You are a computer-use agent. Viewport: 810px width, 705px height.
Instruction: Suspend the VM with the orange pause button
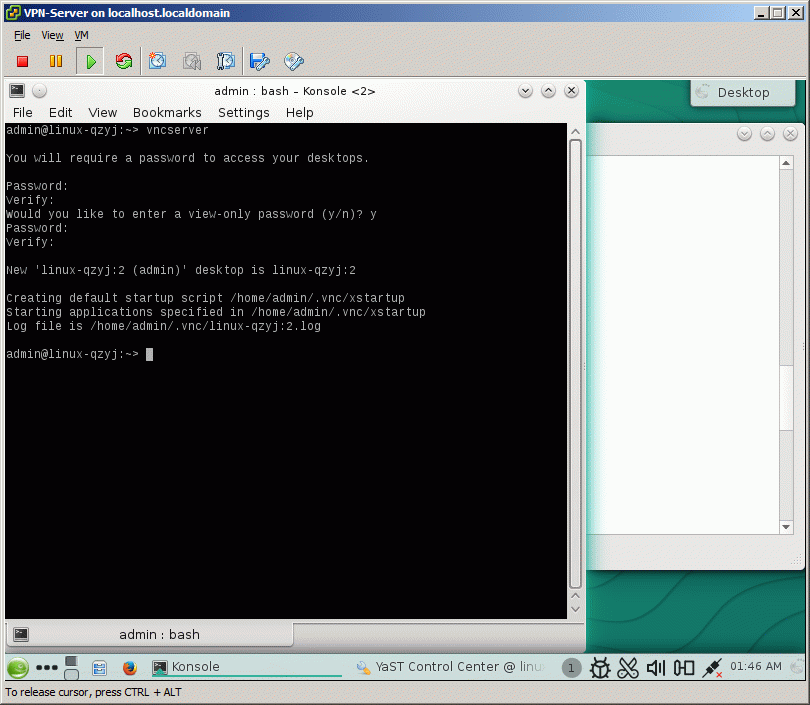pos(56,61)
